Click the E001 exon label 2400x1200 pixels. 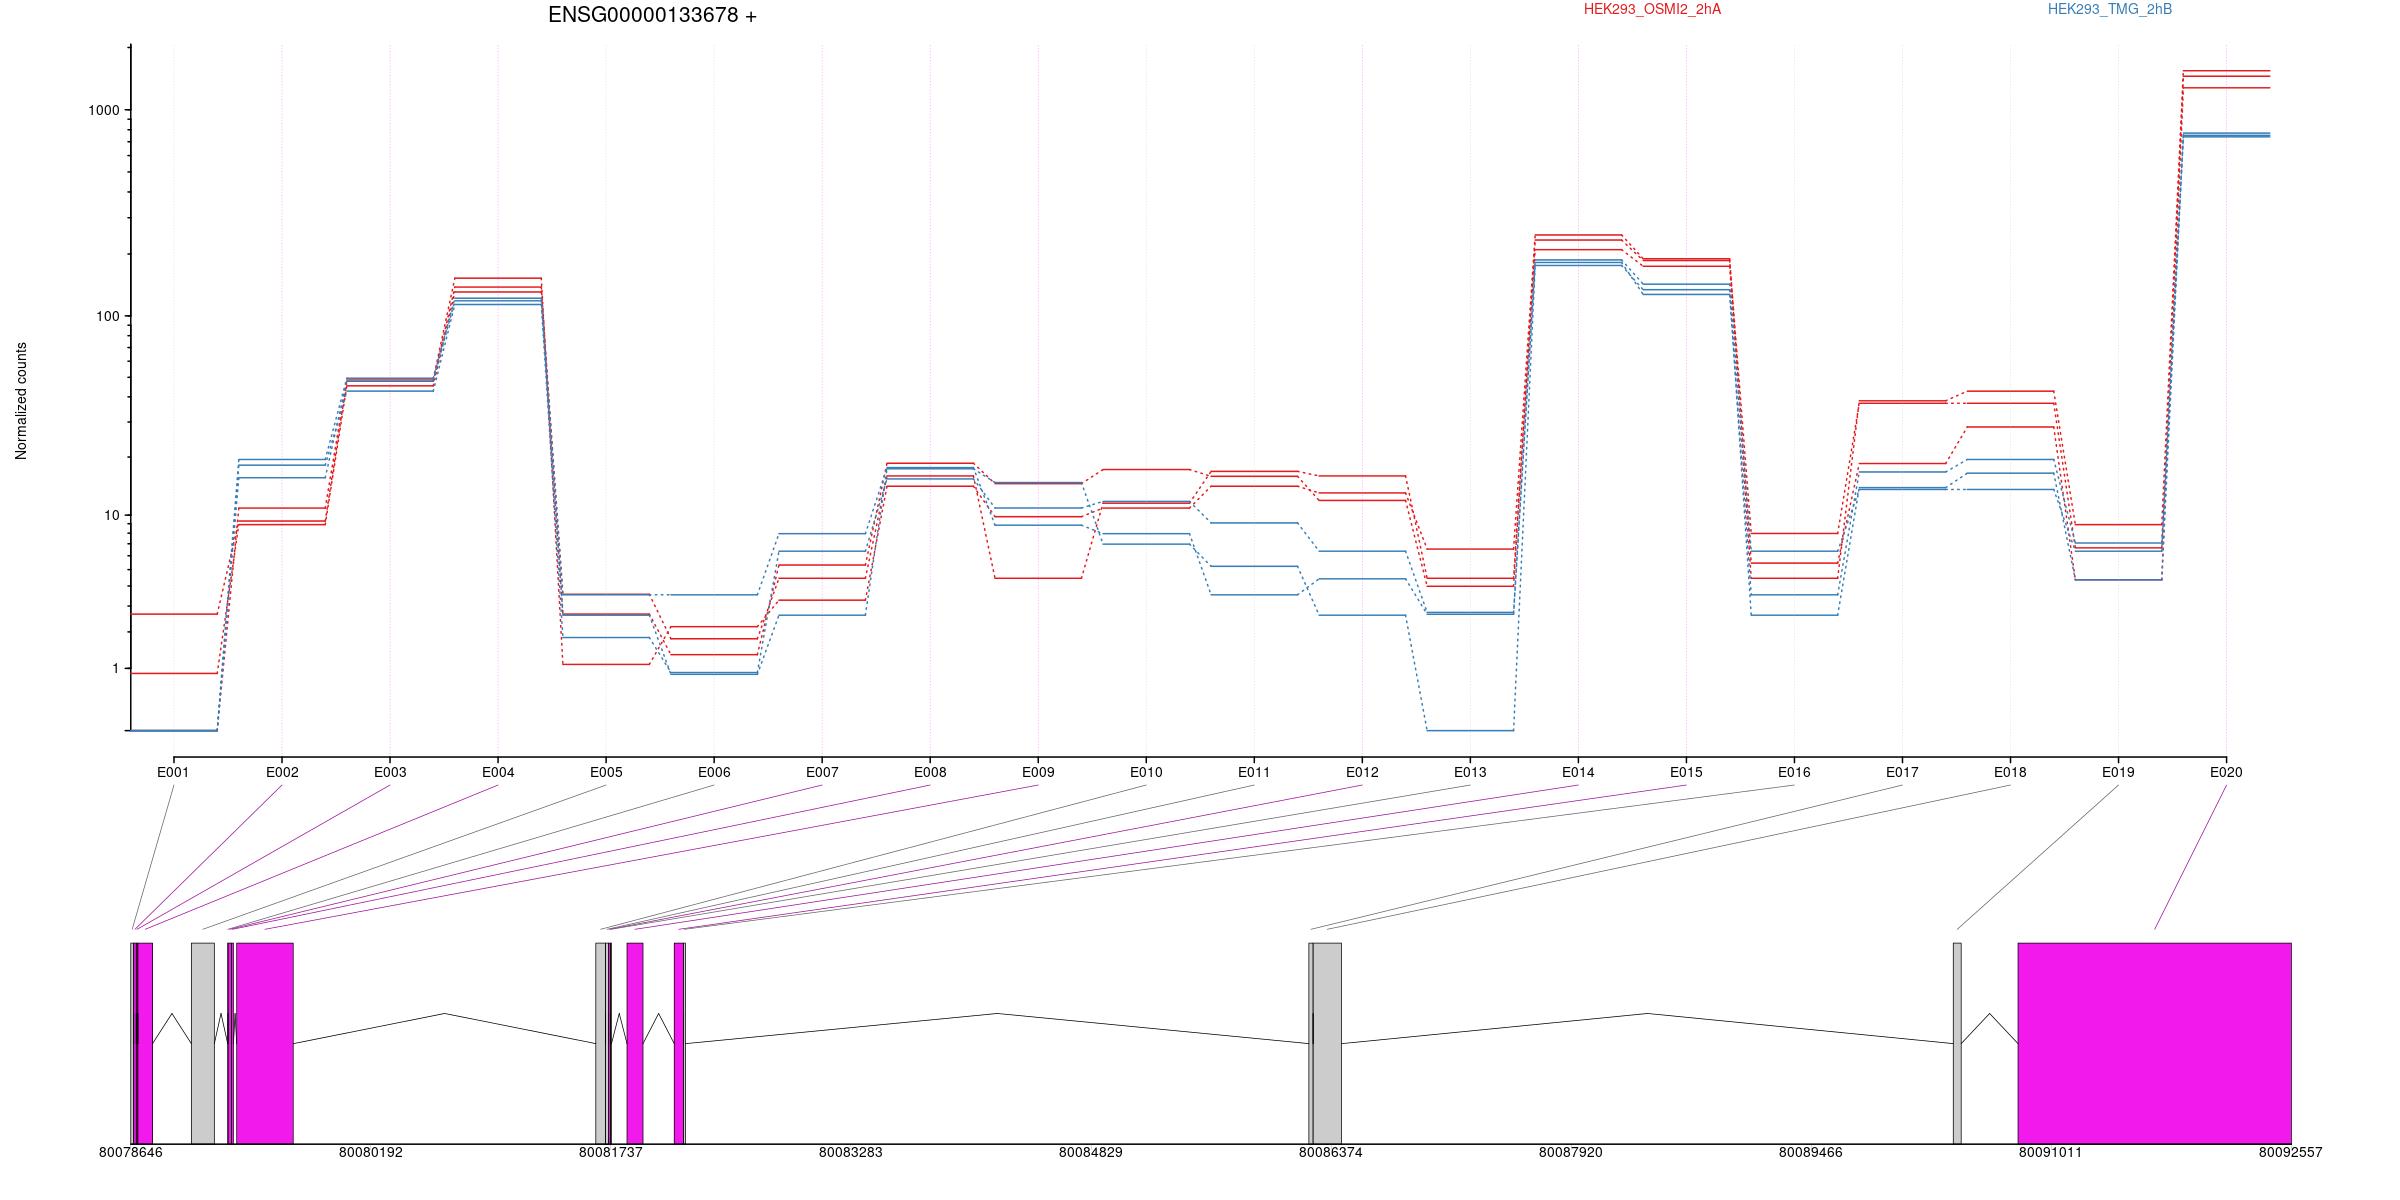tap(173, 772)
